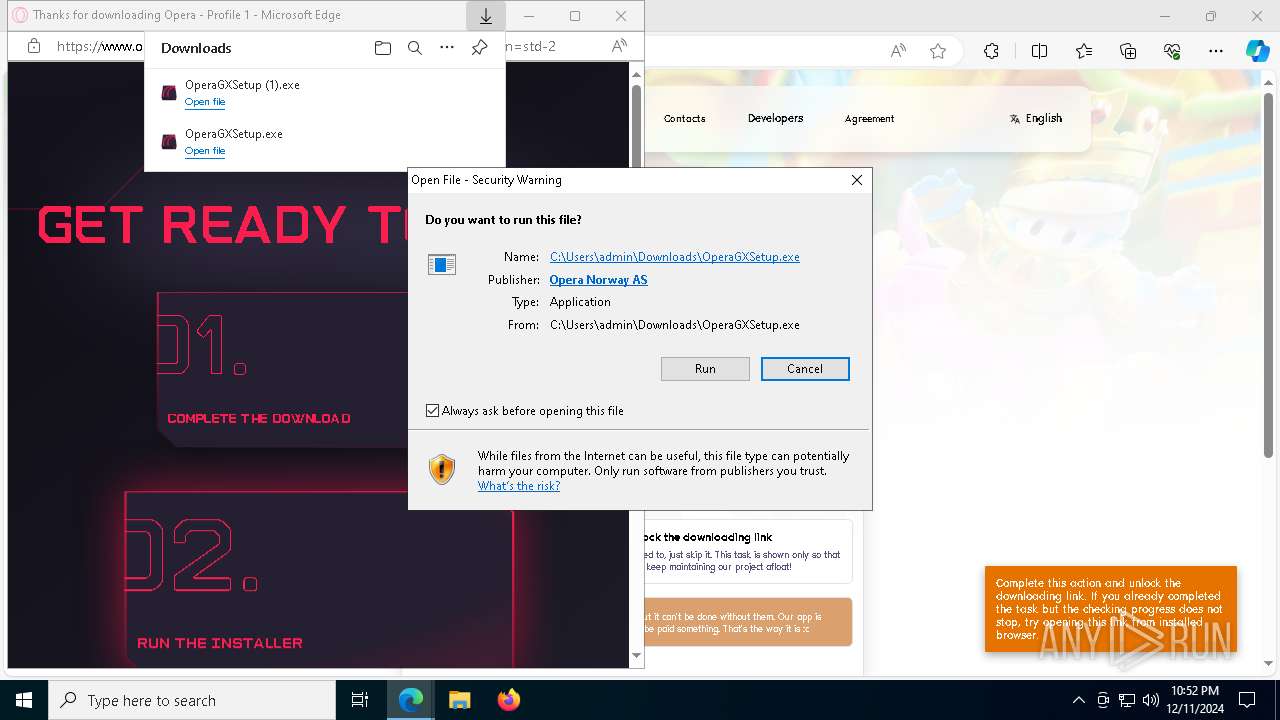Click Microsoft Edge taskbar icon

(x=411, y=700)
